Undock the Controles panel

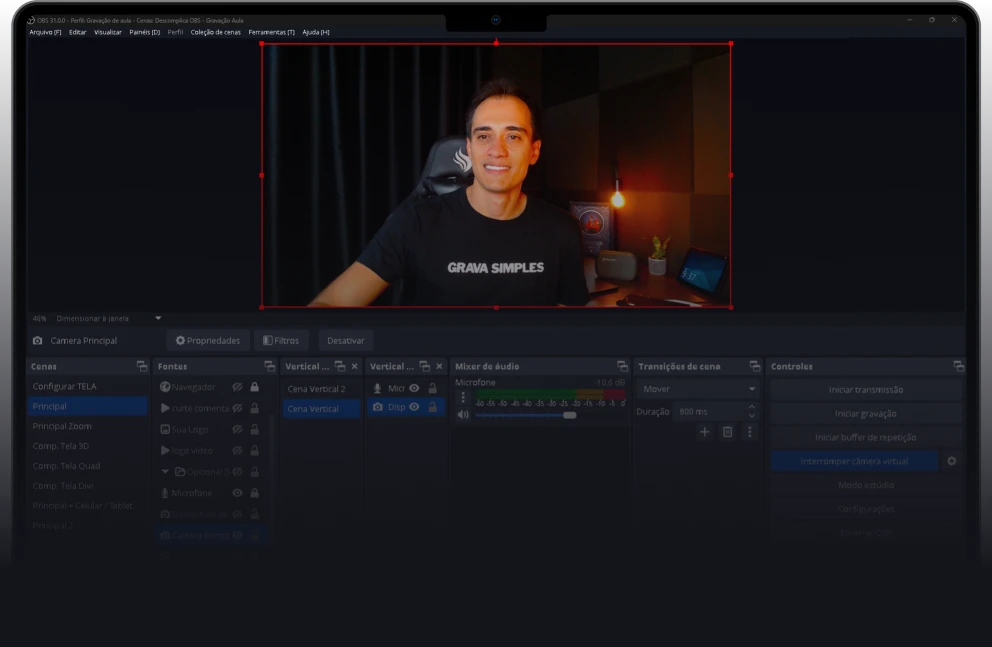click(958, 366)
